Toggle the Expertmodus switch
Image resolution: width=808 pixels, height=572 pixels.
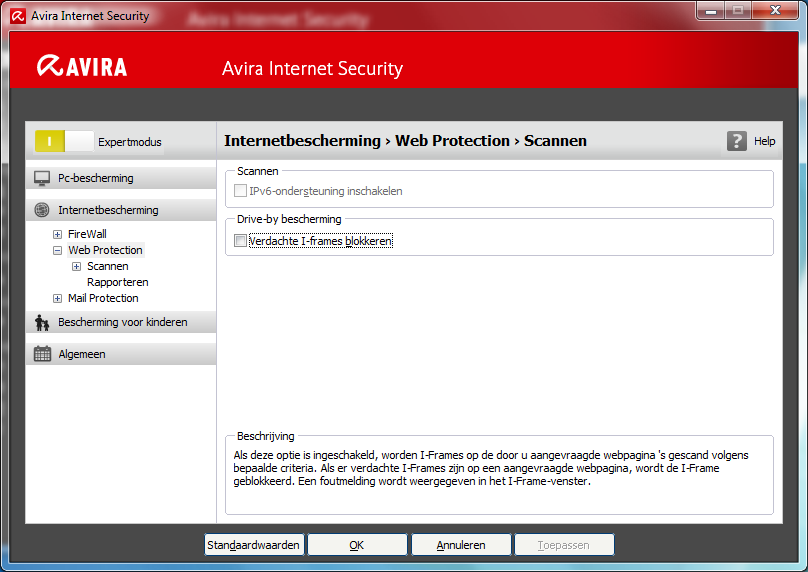coord(64,142)
